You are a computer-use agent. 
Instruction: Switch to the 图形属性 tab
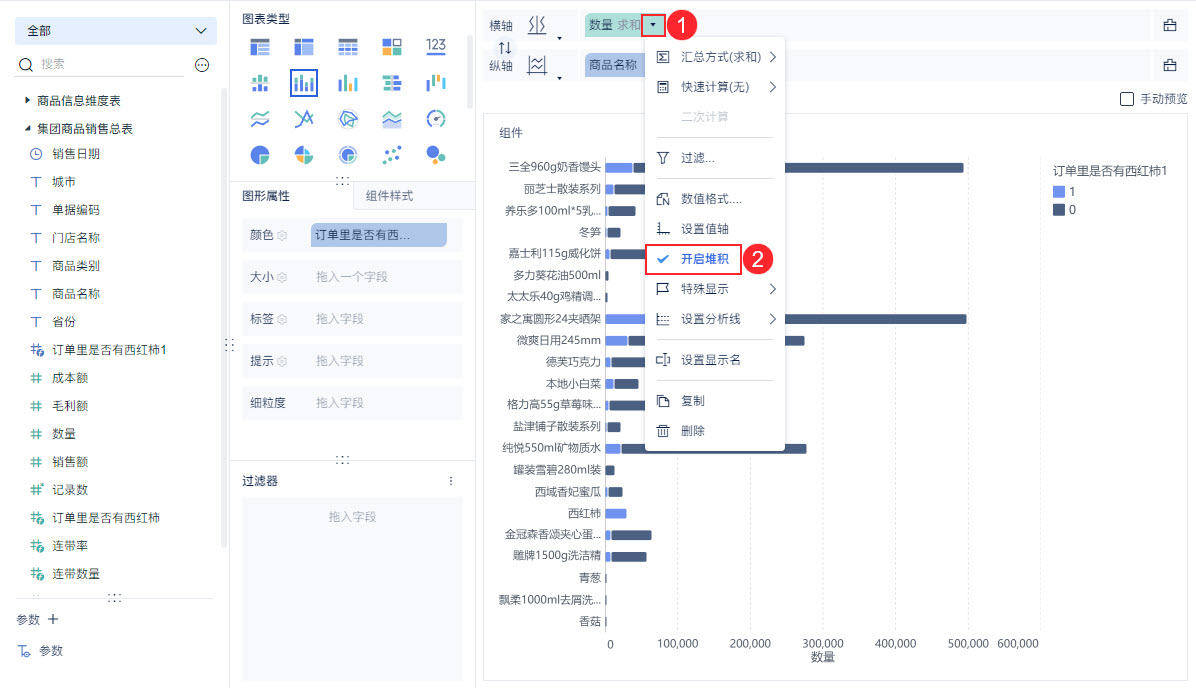(266, 196)
